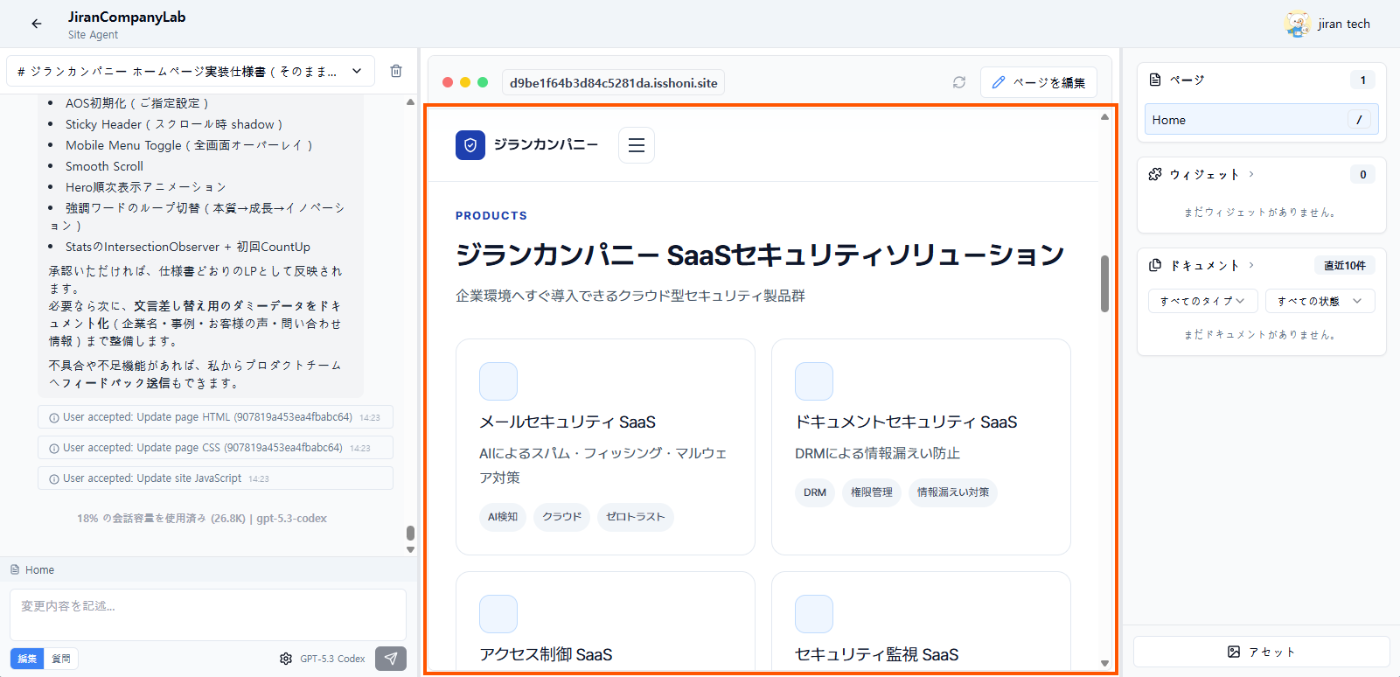Click the メールセキュリティ SaaS card icon

pyautogui.click(x=498, y=381)
